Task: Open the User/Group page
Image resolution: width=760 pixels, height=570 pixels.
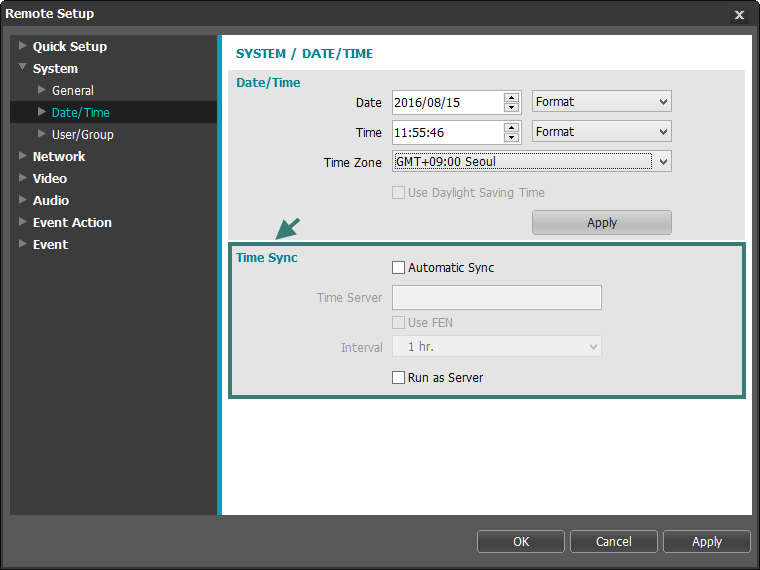Action: pos(83,134)
